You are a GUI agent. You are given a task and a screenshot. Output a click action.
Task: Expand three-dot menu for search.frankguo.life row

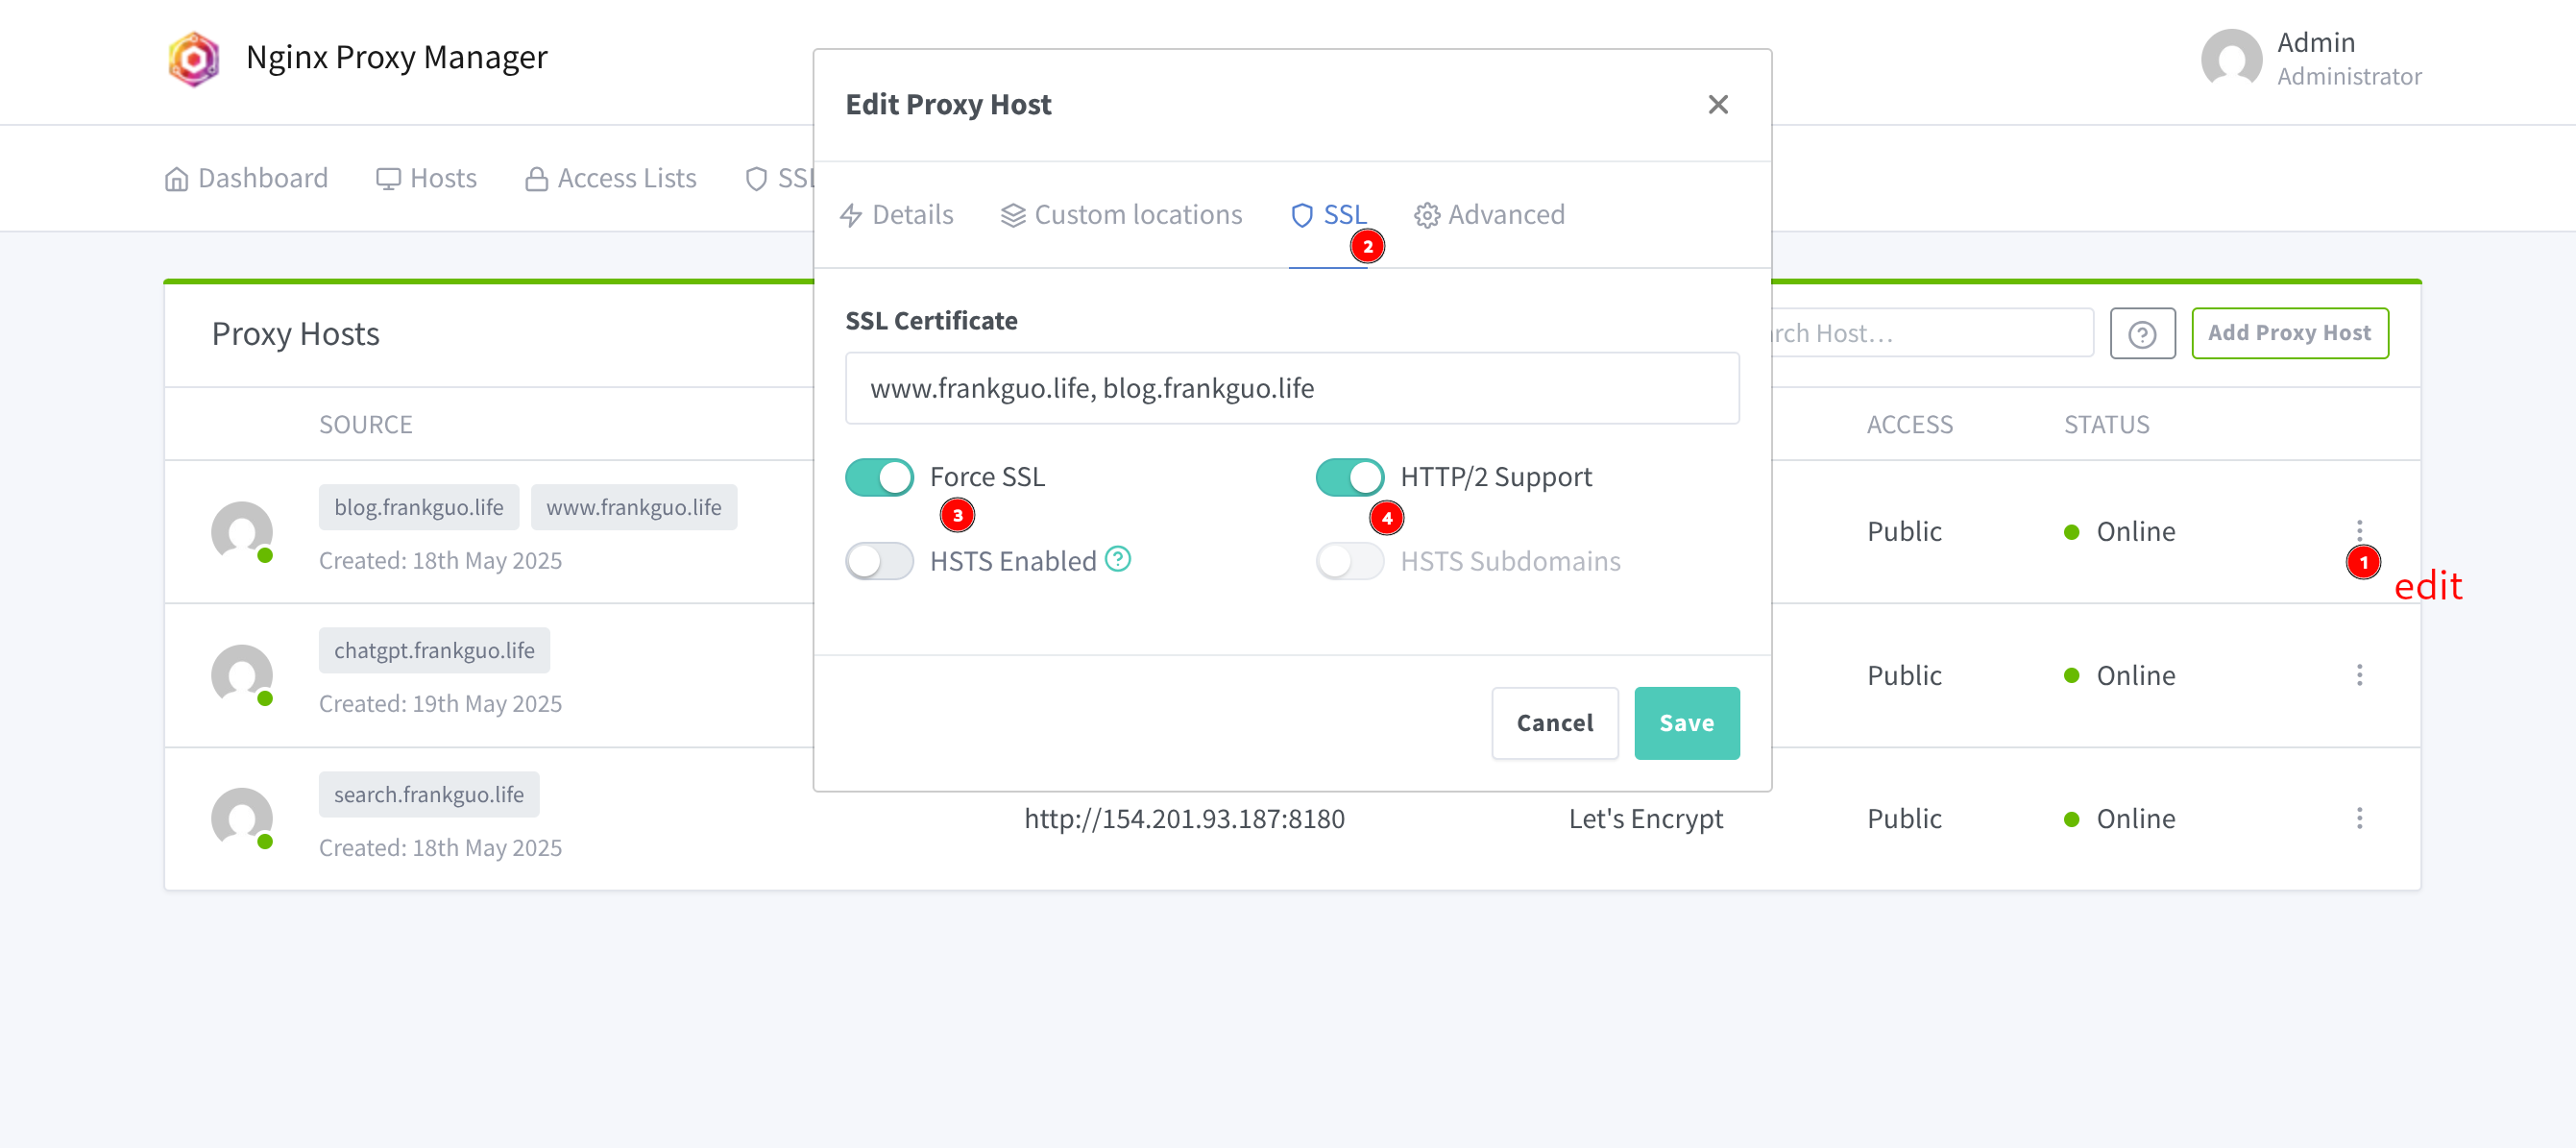[2358, 818]
